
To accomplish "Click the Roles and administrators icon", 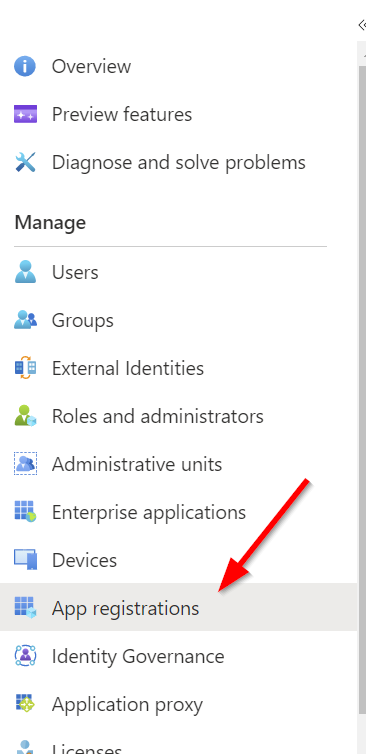I will point(25,416).
